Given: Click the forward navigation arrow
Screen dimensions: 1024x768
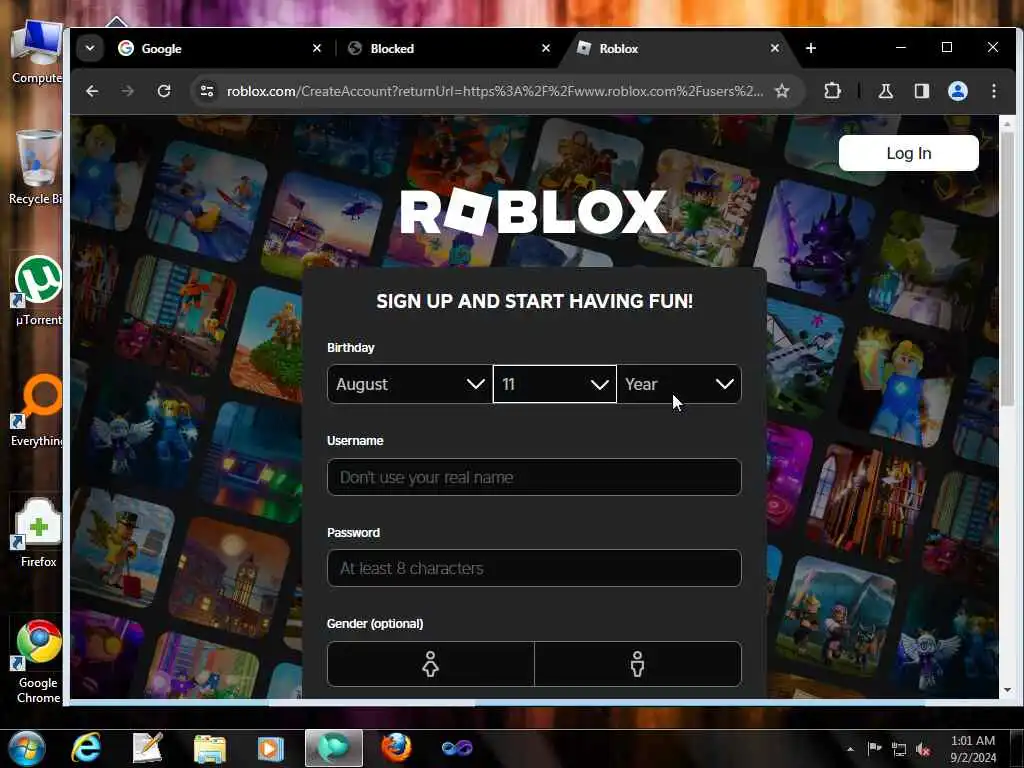Looking at the screenshot, I should pyautogui.click(x=127, y=91).
